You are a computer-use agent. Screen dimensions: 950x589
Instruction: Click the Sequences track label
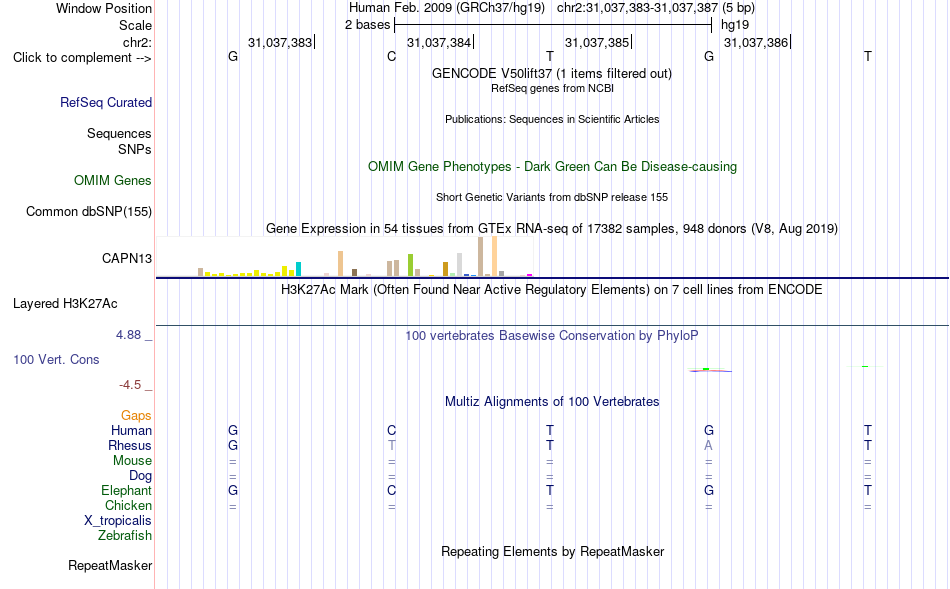[x=119, y=133]
